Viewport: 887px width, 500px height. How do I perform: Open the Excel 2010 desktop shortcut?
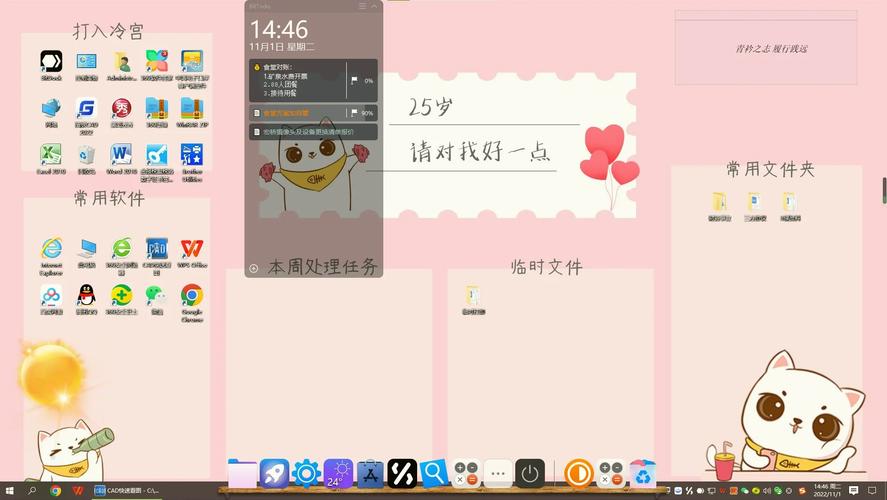51,155
